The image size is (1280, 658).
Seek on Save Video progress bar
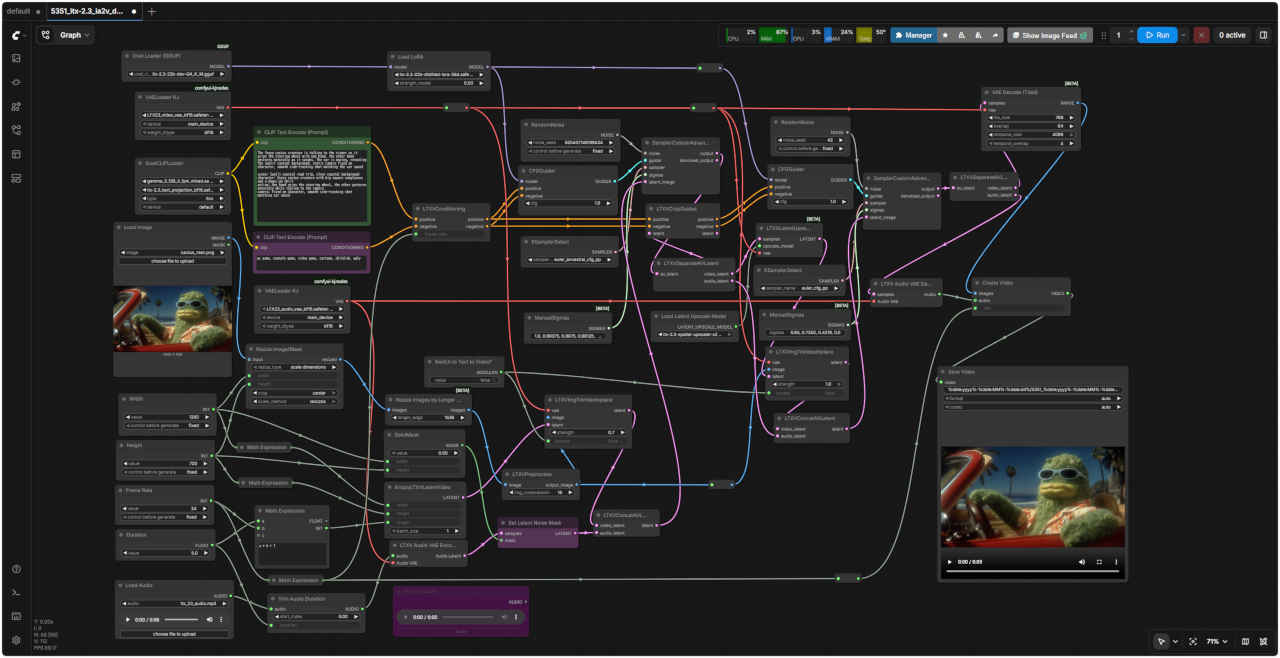pos(1033,571)
